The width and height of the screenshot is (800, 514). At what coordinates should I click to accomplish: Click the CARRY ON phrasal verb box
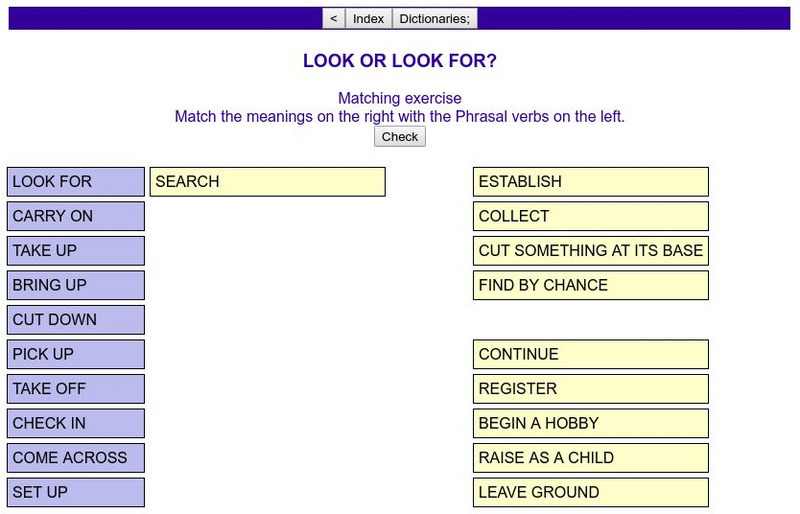76,216
